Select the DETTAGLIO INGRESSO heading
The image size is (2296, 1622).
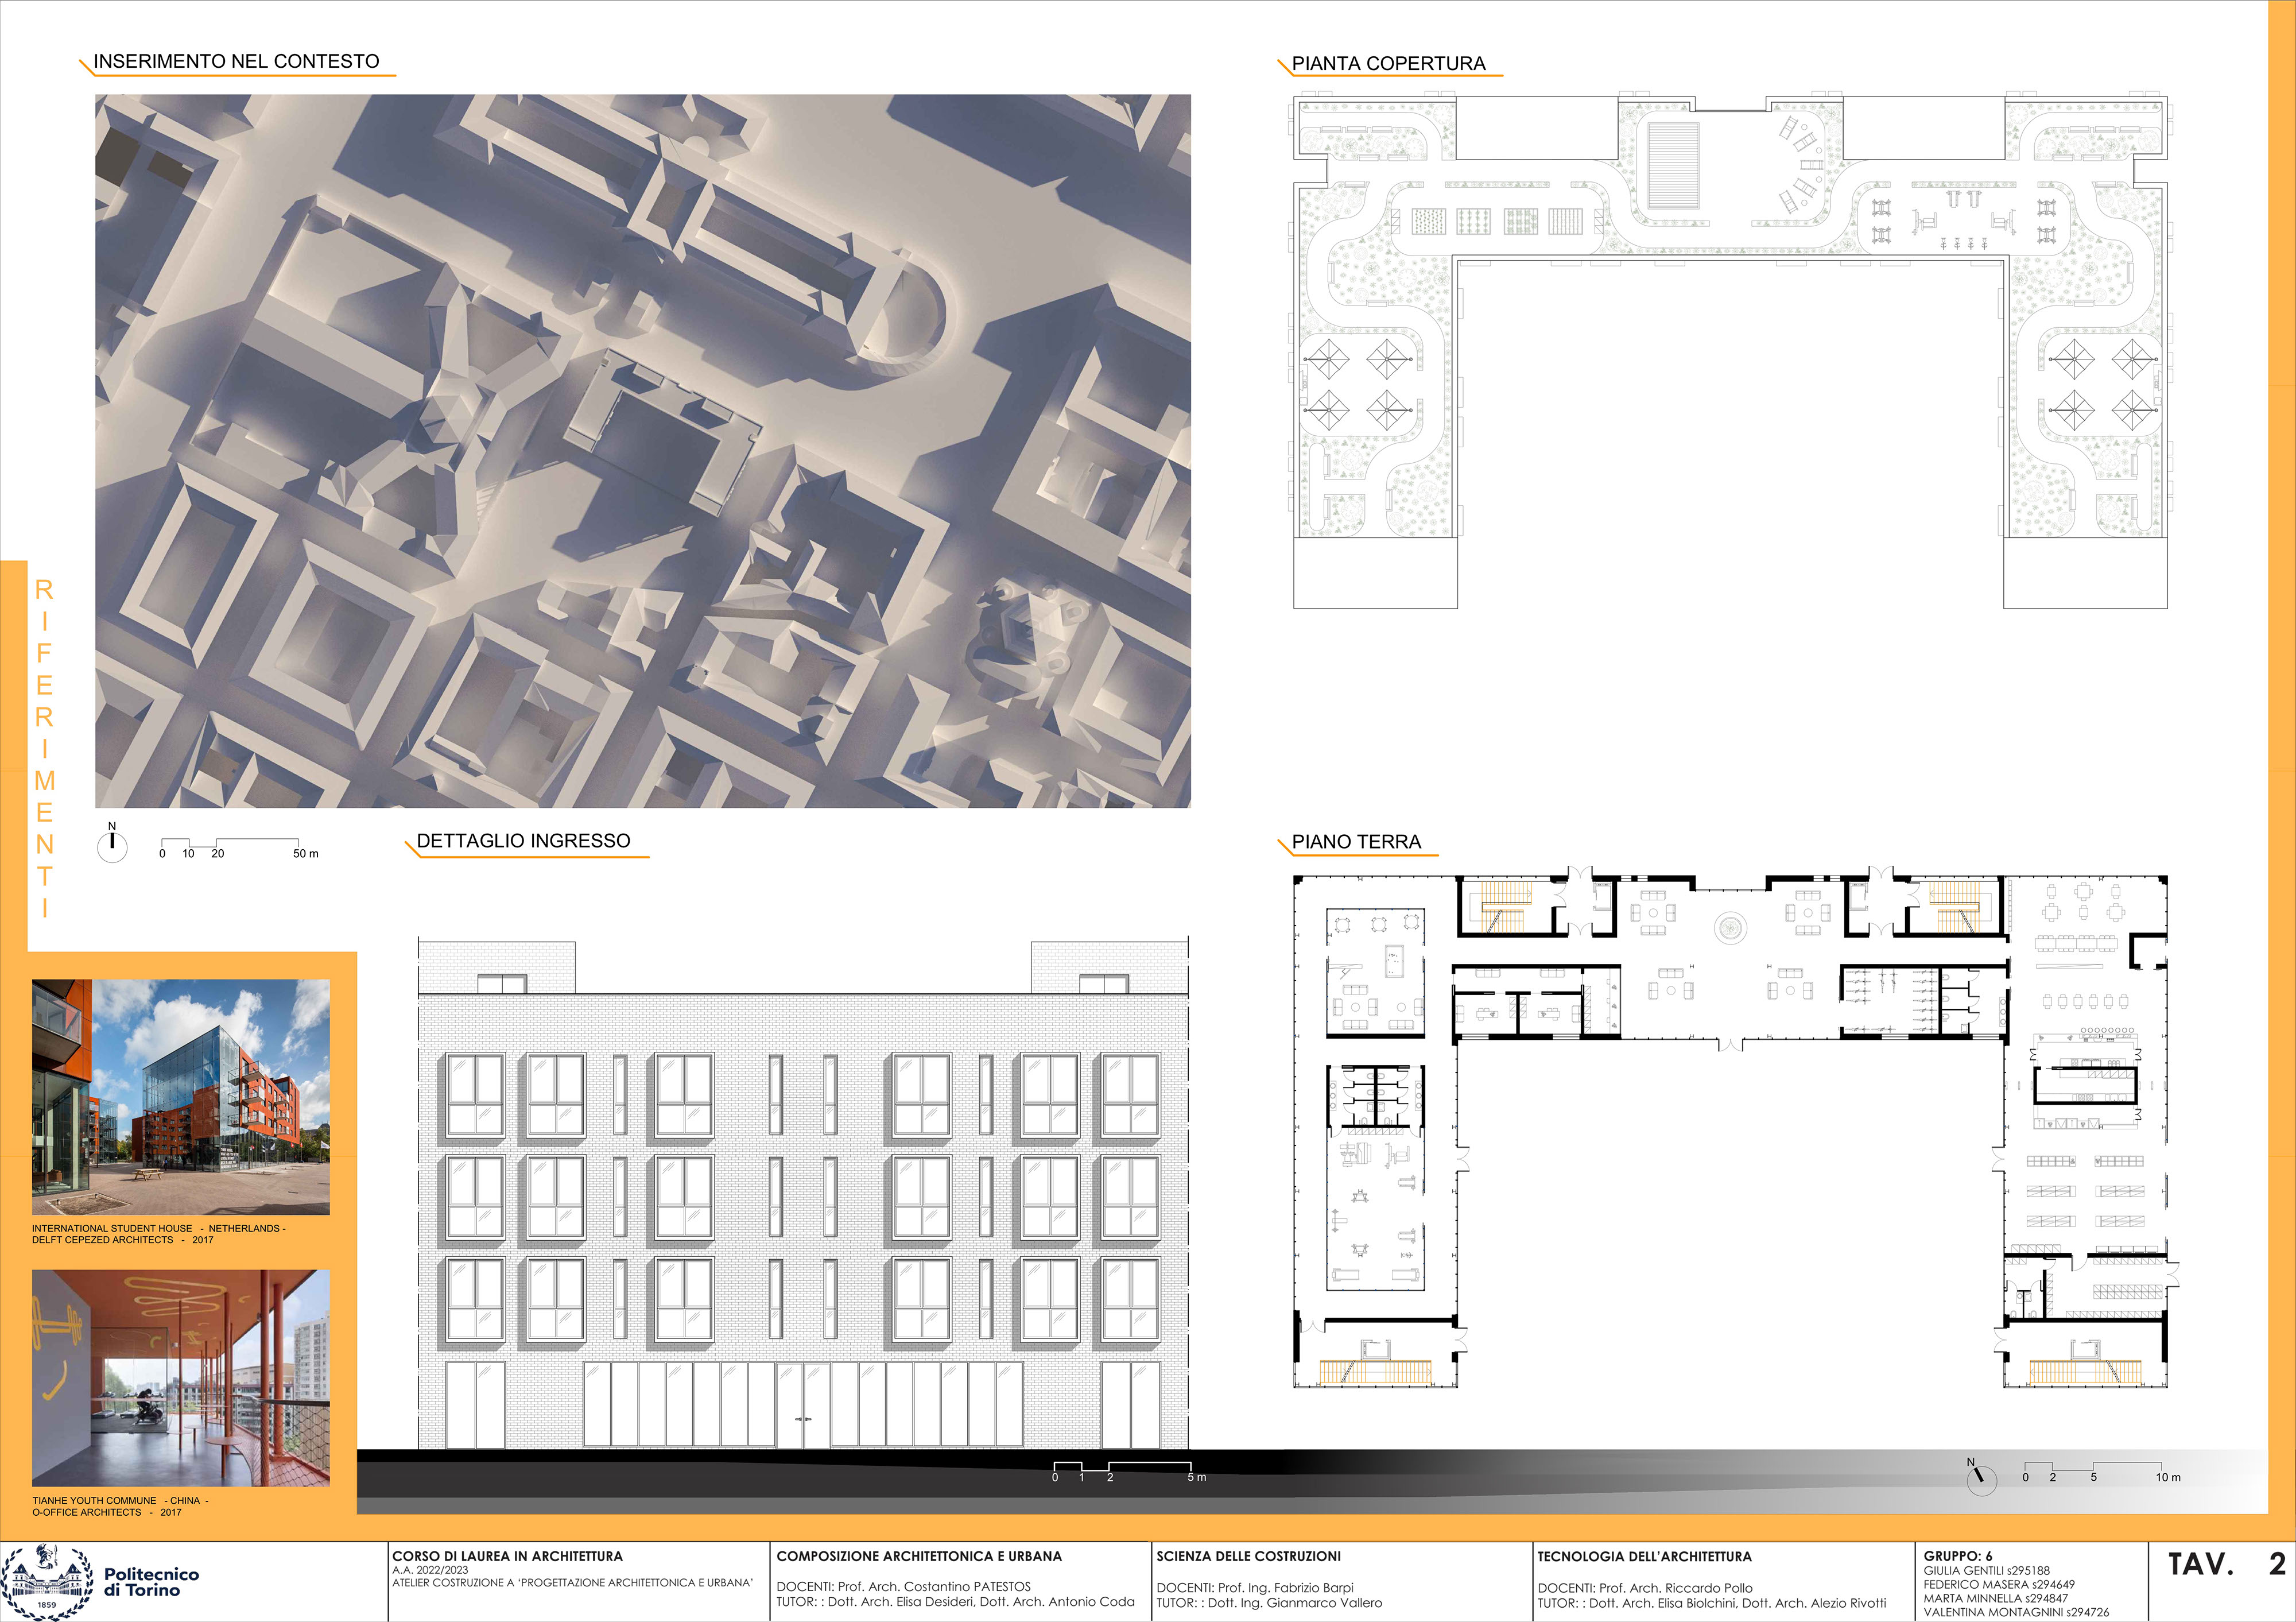coord(523,841)
